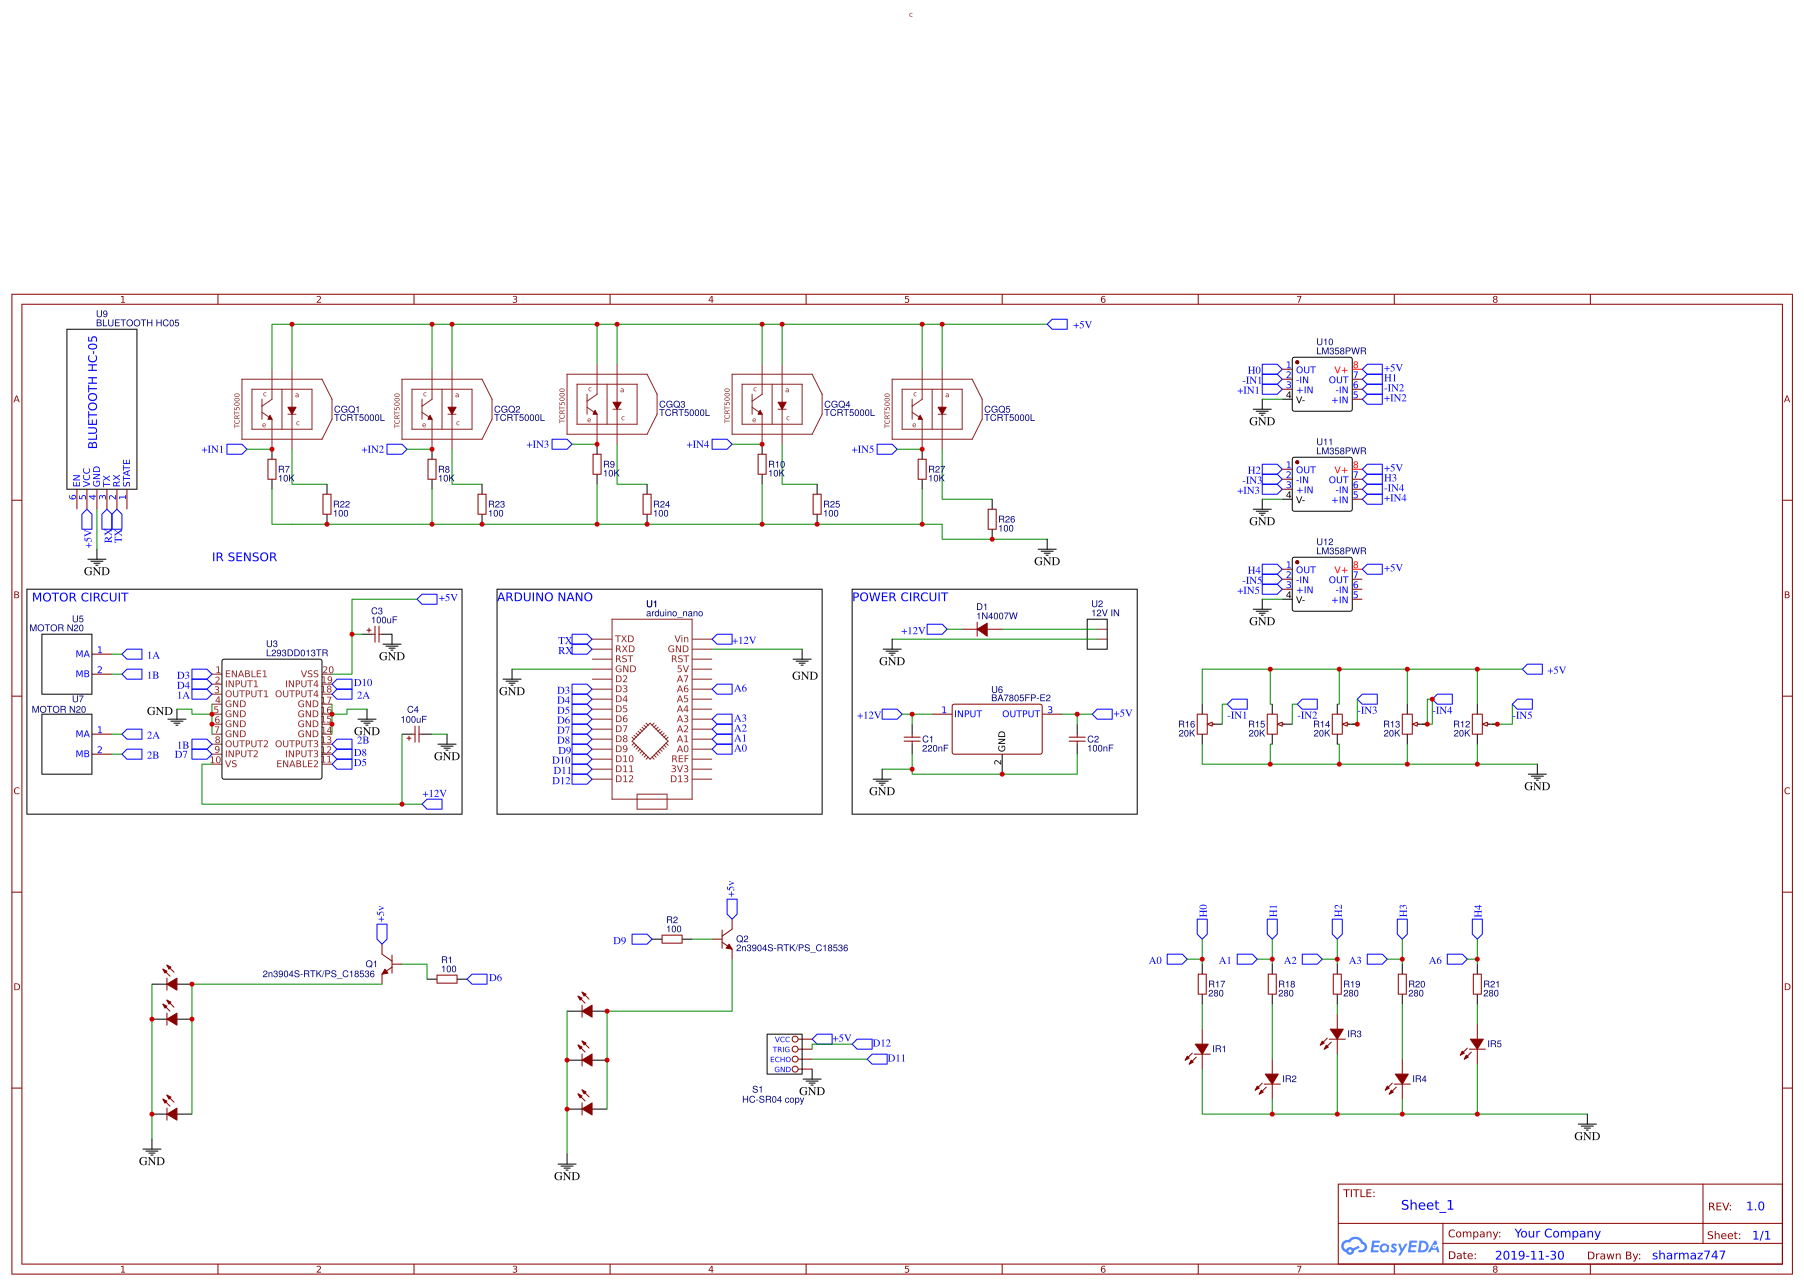
Task: Click the R22 100 ohm resistor
Action: 327,504
